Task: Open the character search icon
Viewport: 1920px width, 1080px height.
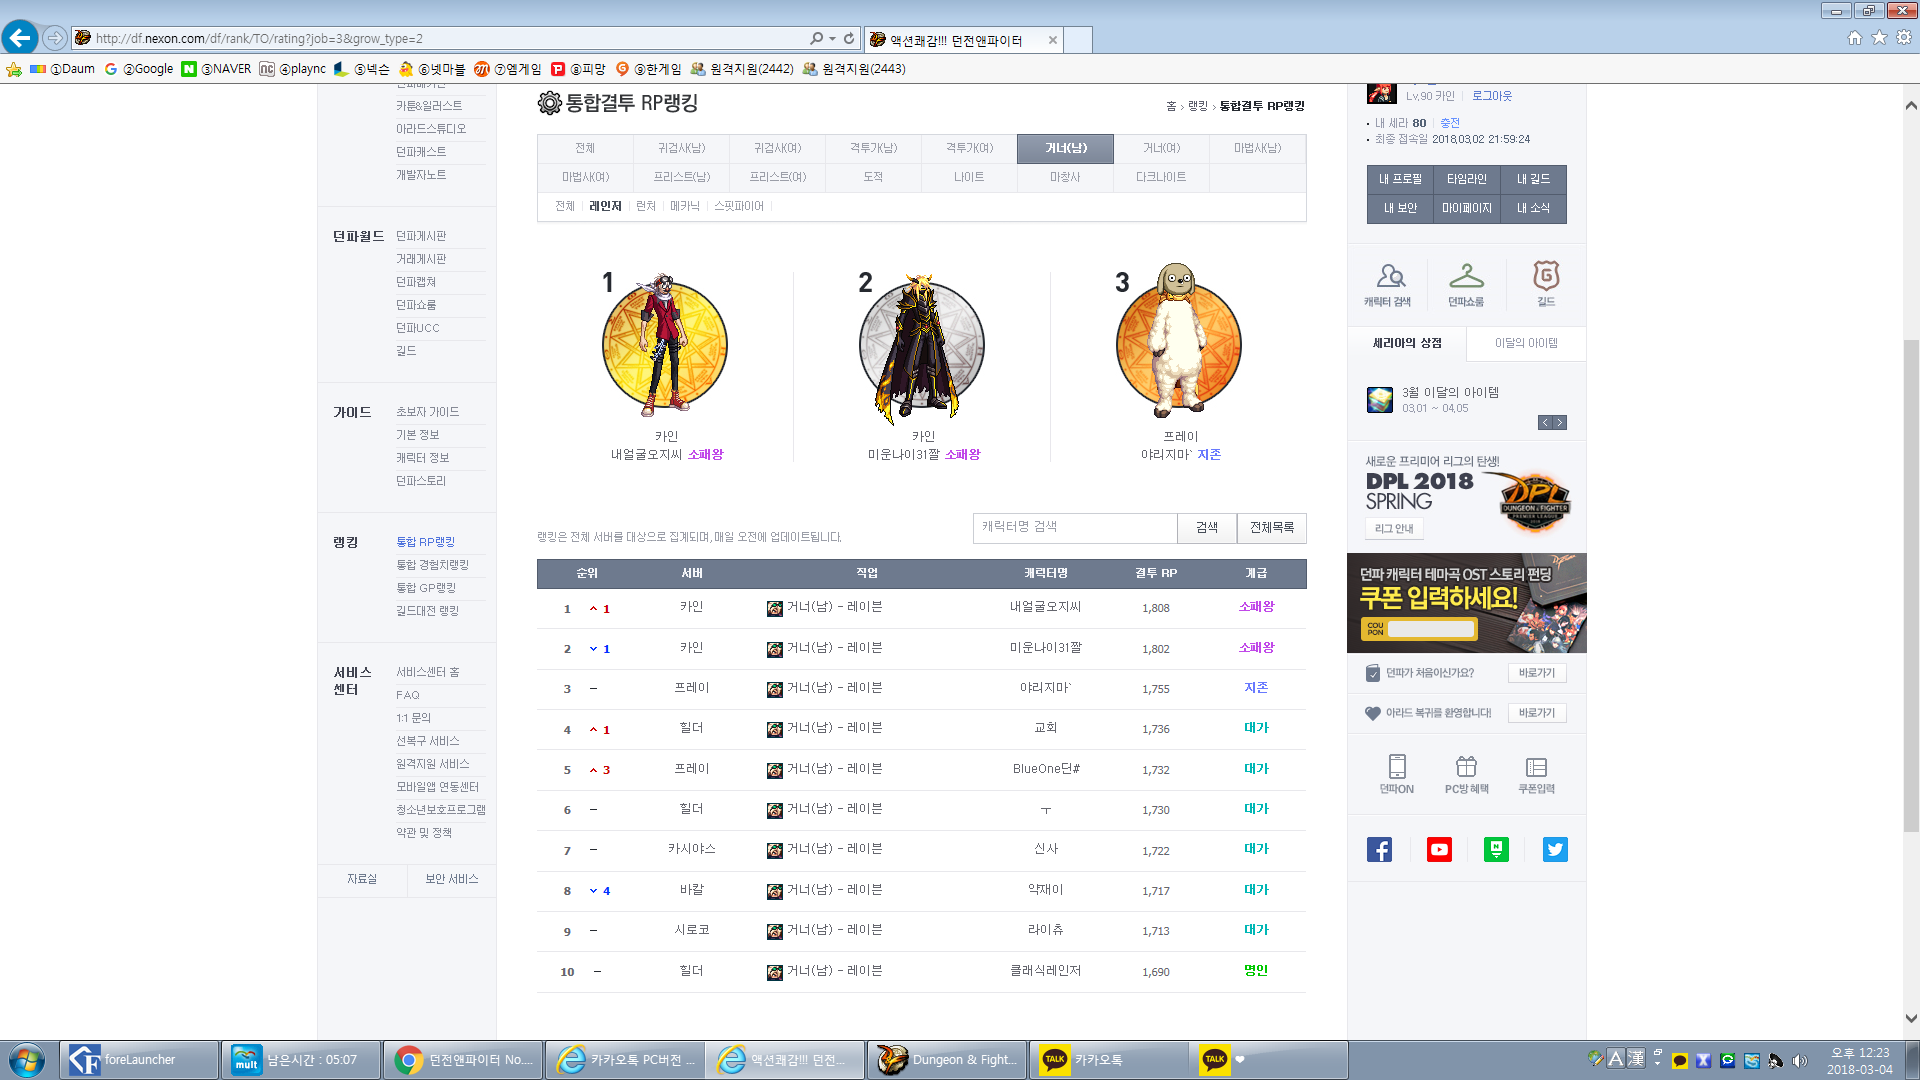Action: pyautogui.click(x=1389, y=277)
